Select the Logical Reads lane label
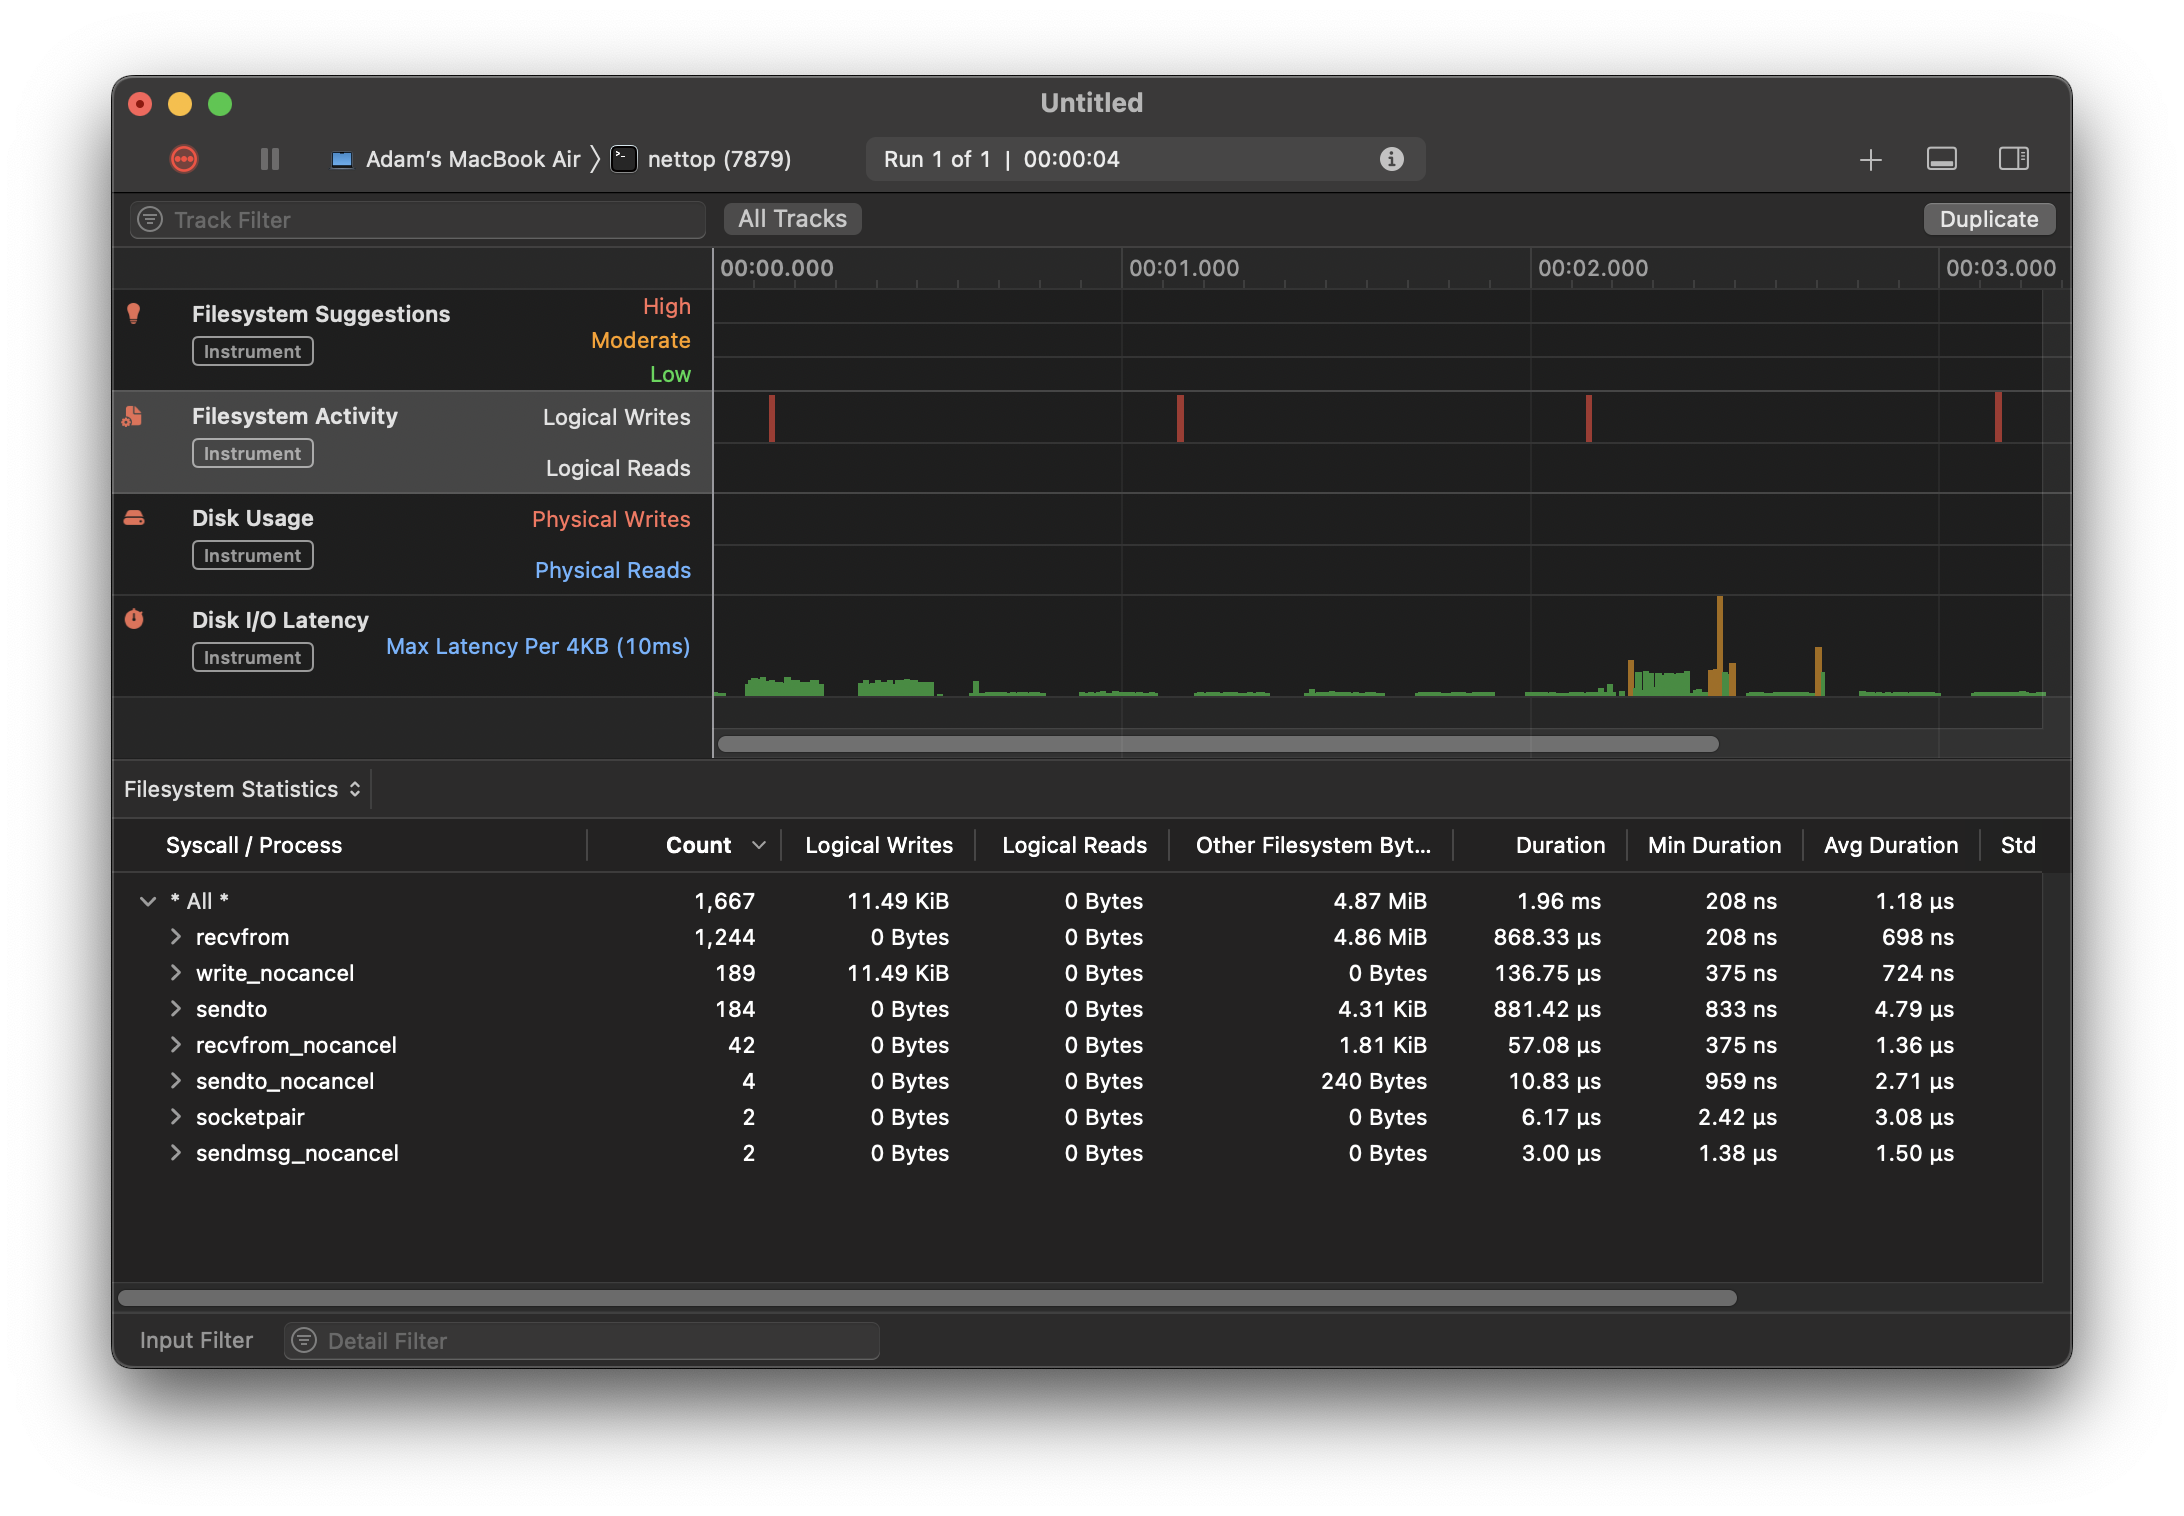The width and height of the screenshot is (2184, 1516). click(618, 468)
